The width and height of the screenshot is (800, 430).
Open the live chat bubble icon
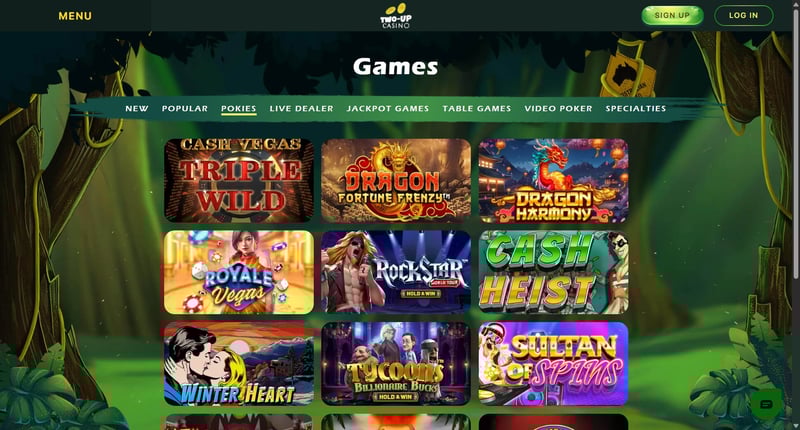(766, 405)
